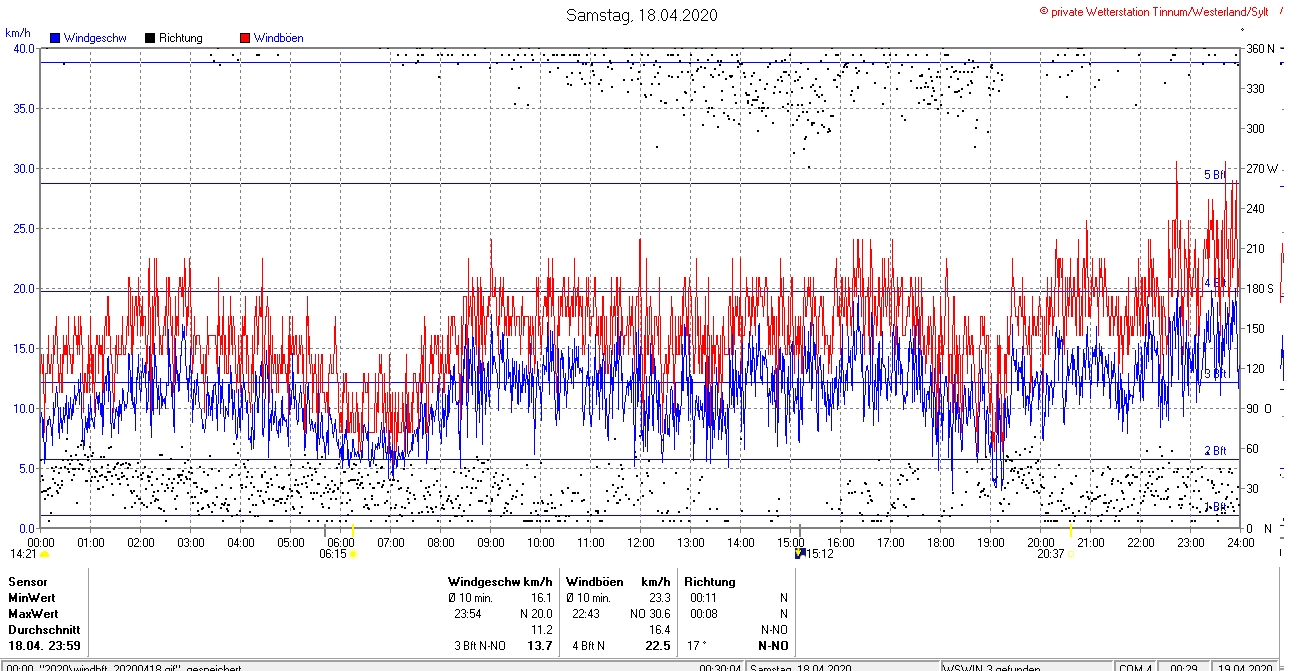
Task: Click the 06:15 sunrise time label
Action: (x=333, y=553)
